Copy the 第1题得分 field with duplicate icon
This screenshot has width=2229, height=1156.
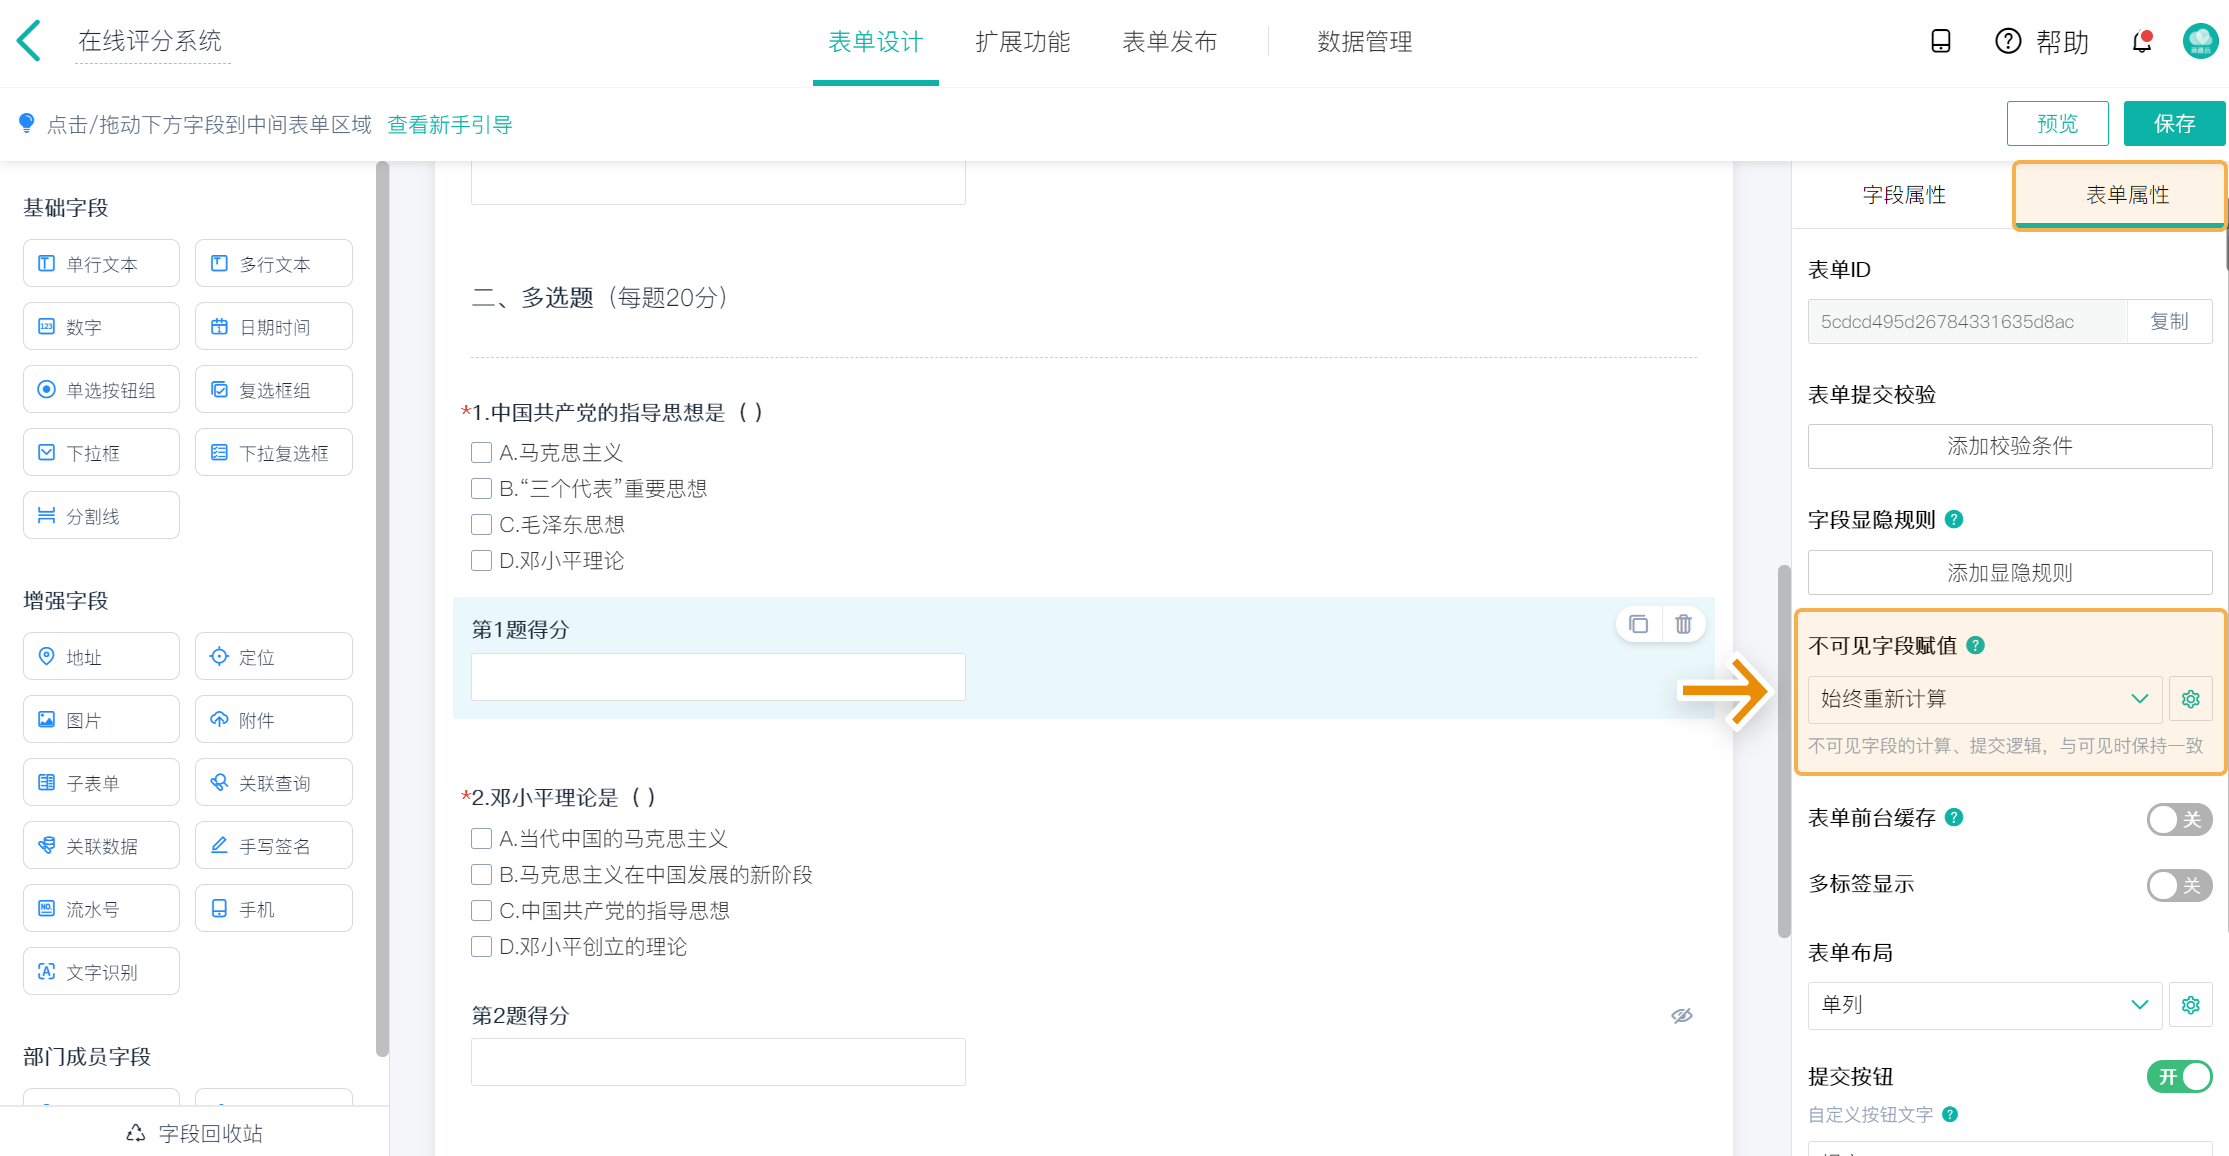(1638, 624)
